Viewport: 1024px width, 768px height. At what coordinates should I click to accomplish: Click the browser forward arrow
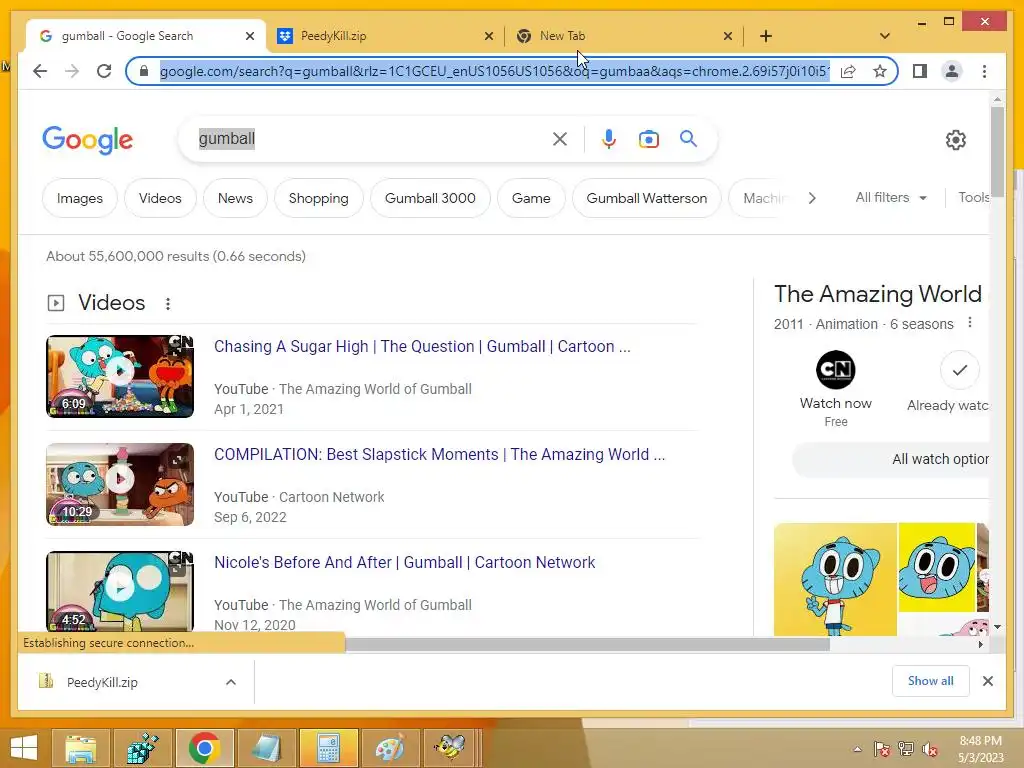(72, 71)
